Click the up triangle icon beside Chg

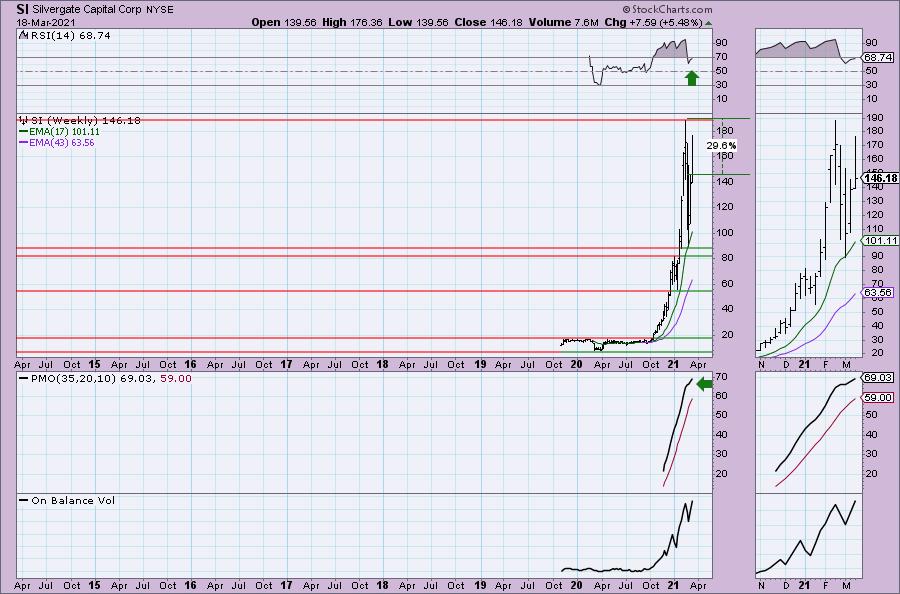coord(708,24)
